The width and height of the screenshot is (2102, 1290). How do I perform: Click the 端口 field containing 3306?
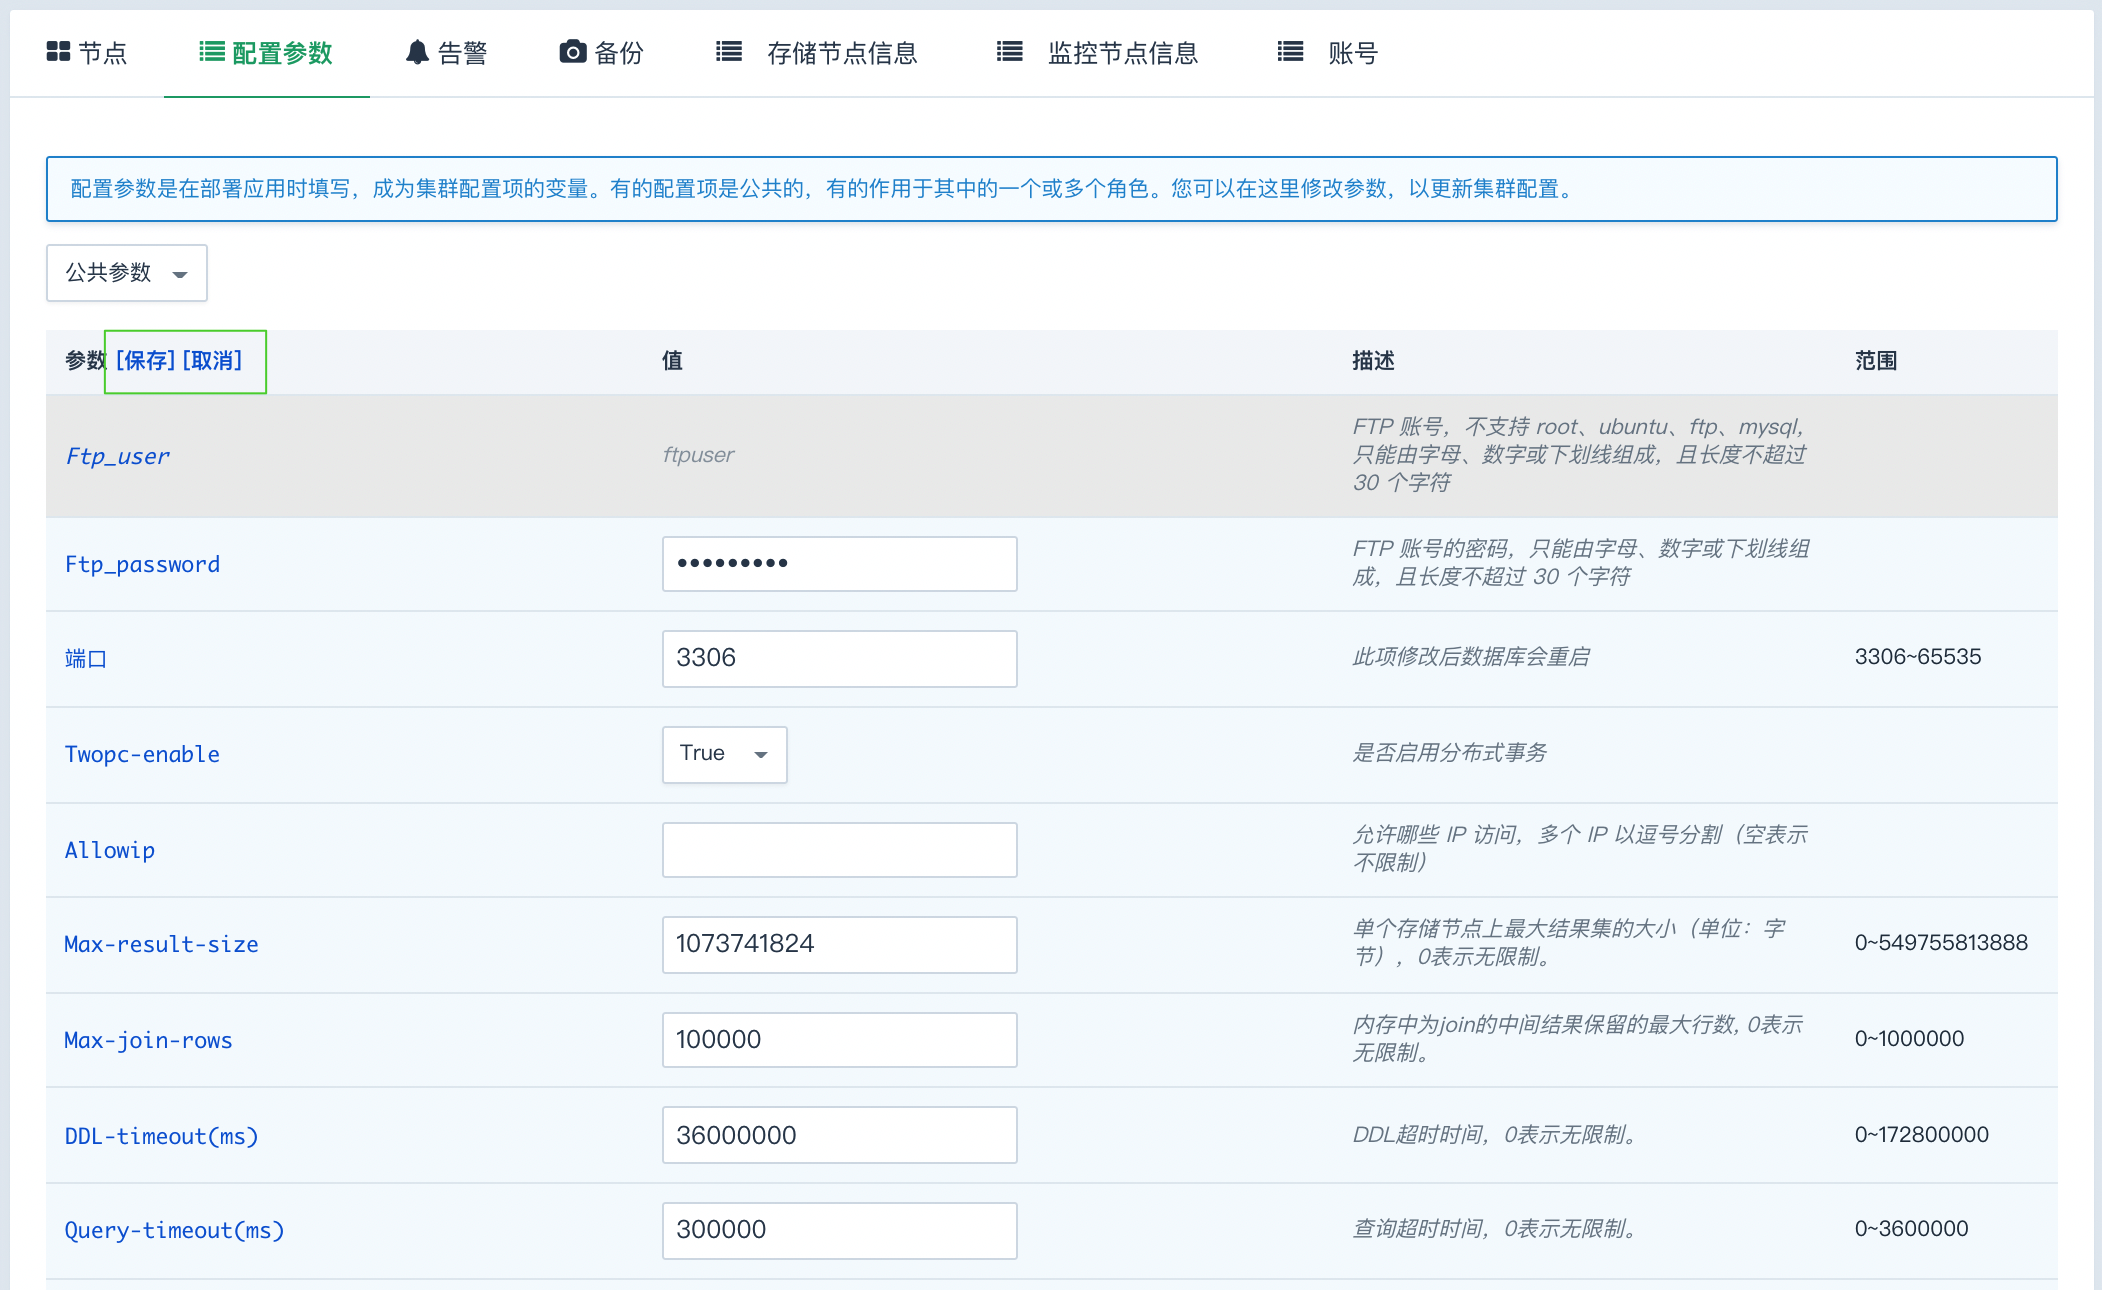840,659
